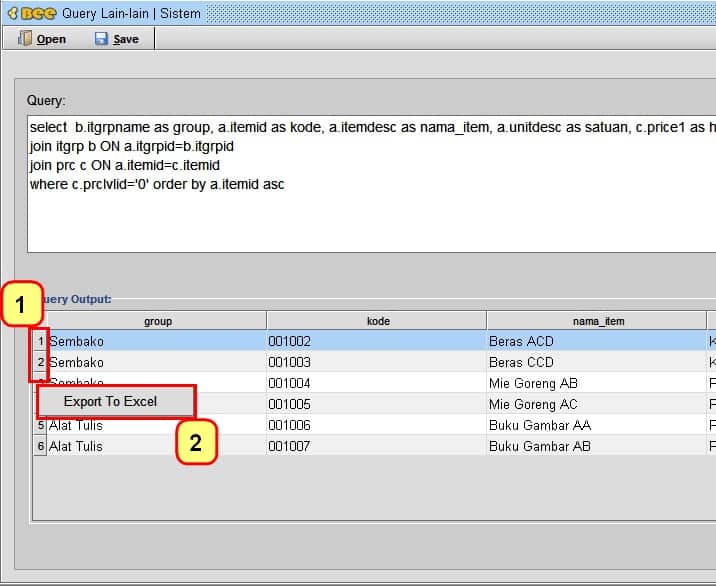This screenshot has height=586, width=716.
Task: Click Sembako cell in row 2
Action: coord(157,362)
